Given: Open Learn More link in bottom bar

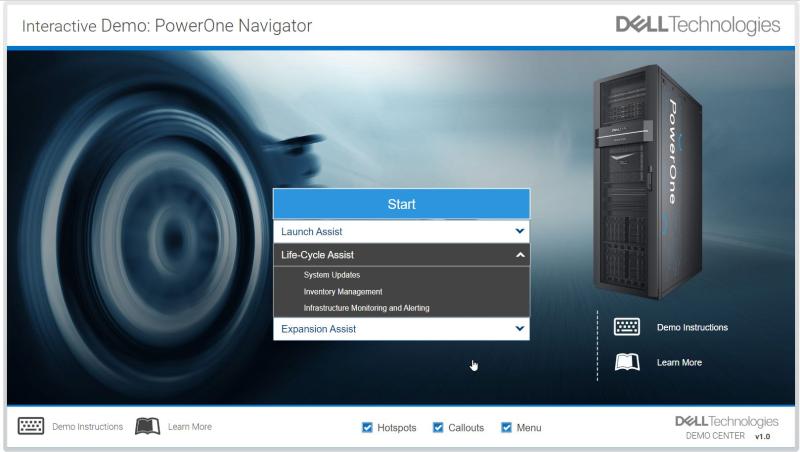Looking at the screenshot, I should click(190, 426).
